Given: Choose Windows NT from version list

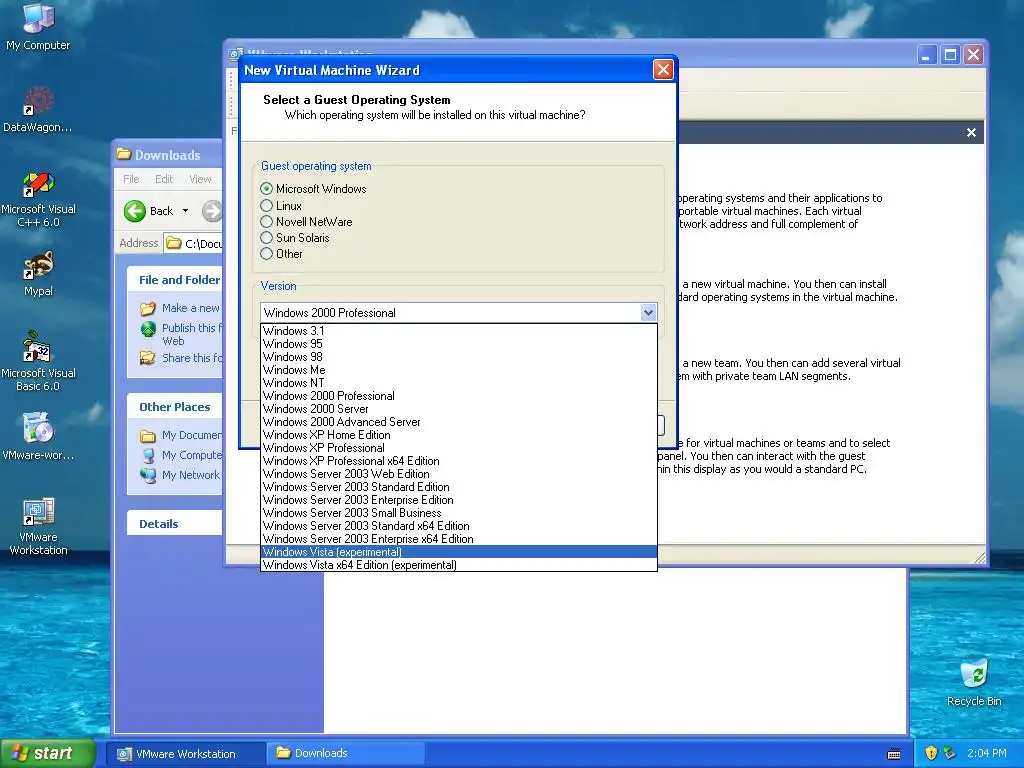Looking at the screenshot, I should tap(458, 383).
